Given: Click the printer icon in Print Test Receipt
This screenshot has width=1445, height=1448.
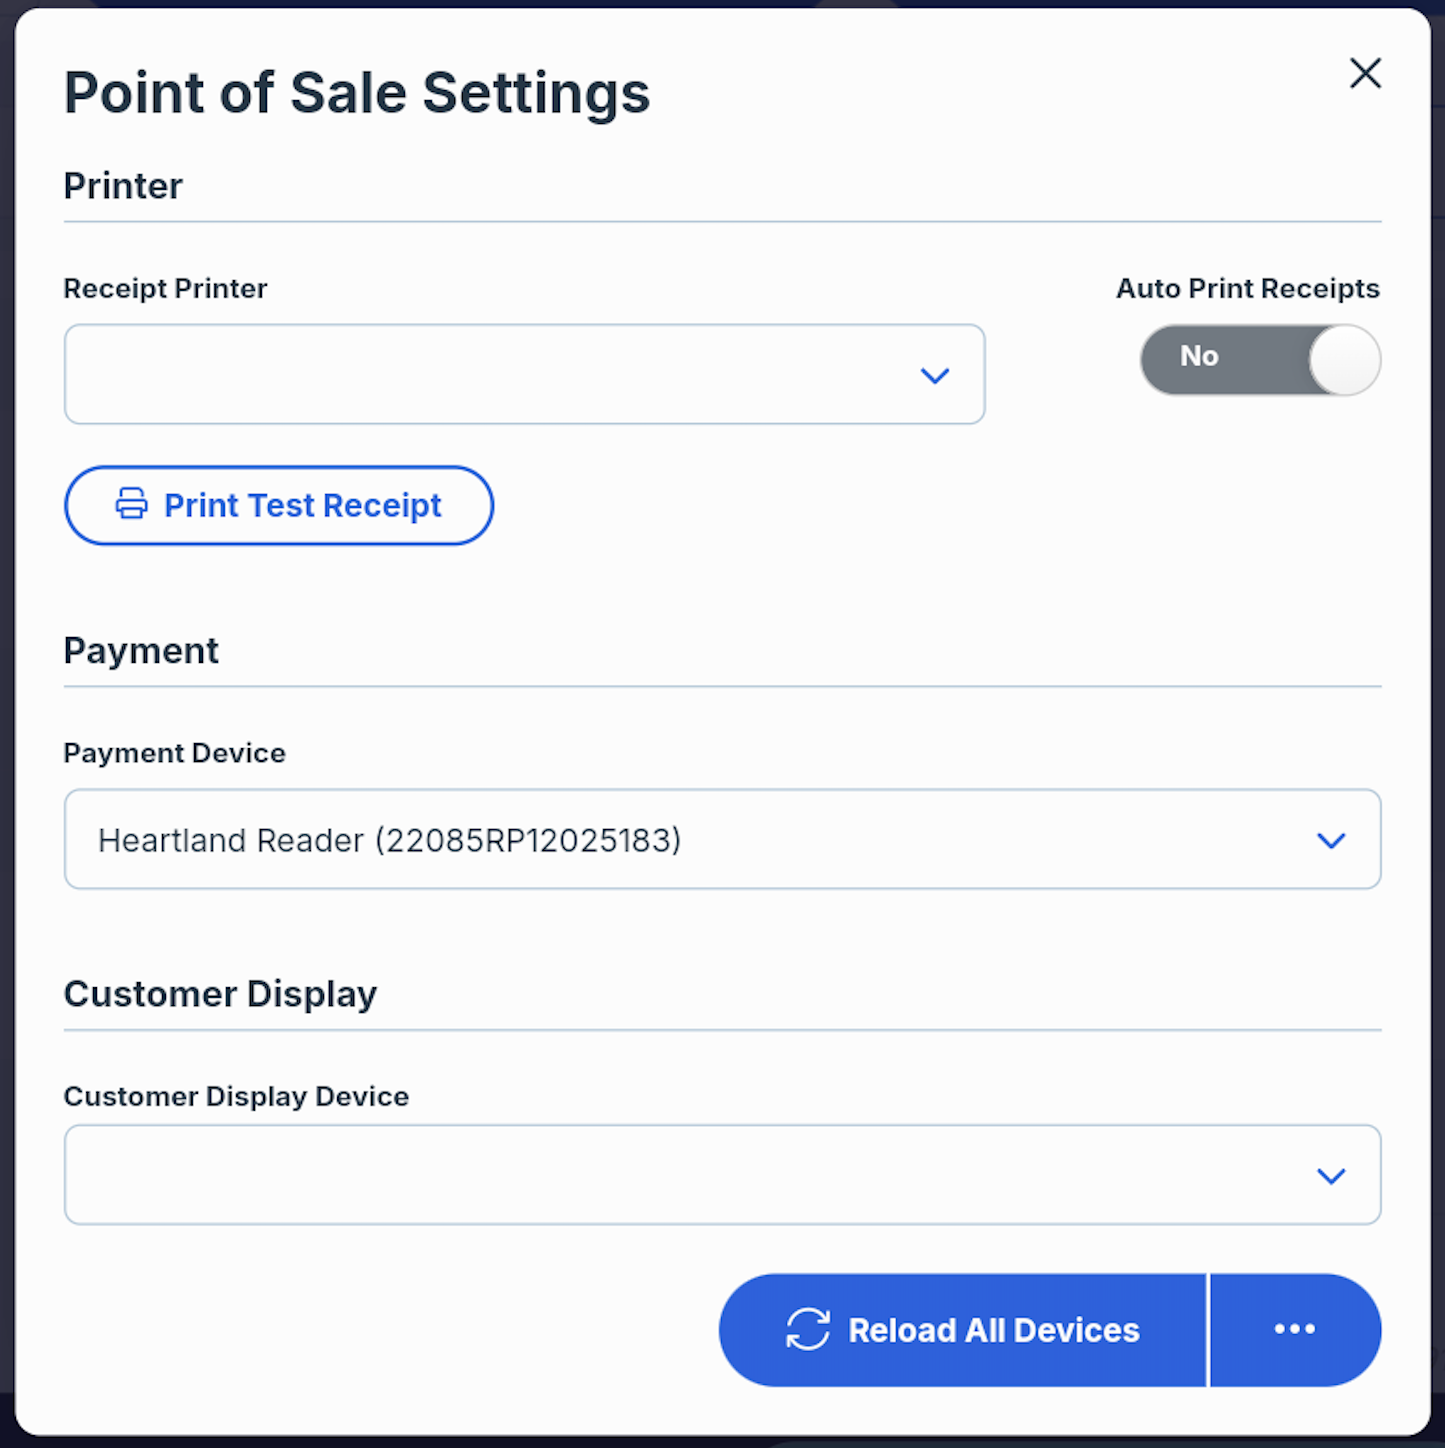Looking at the screenshot, I should 131,504.
